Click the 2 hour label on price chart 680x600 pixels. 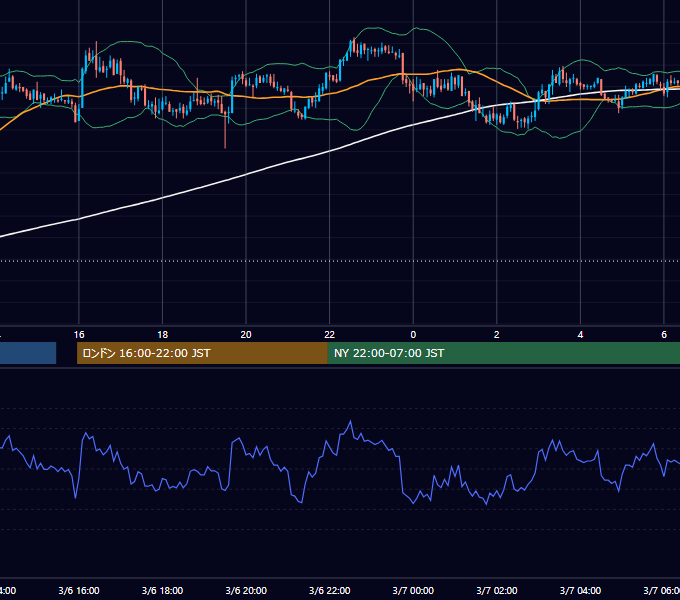tap(497, 335)
